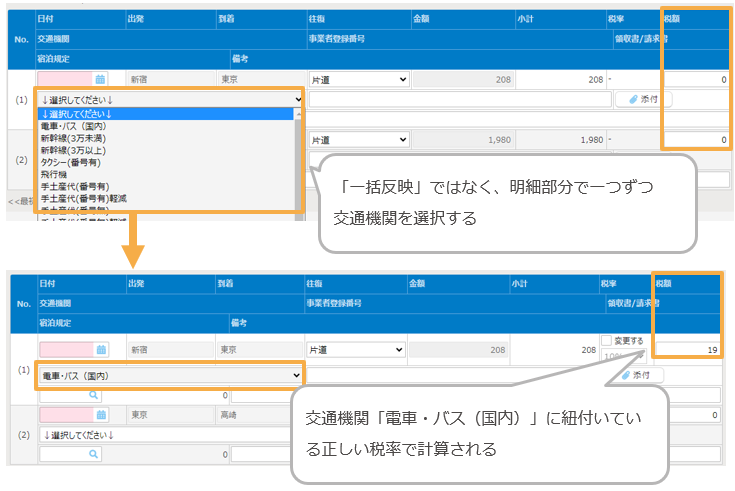Open 片道 dropdown in top table row 1

358,79
